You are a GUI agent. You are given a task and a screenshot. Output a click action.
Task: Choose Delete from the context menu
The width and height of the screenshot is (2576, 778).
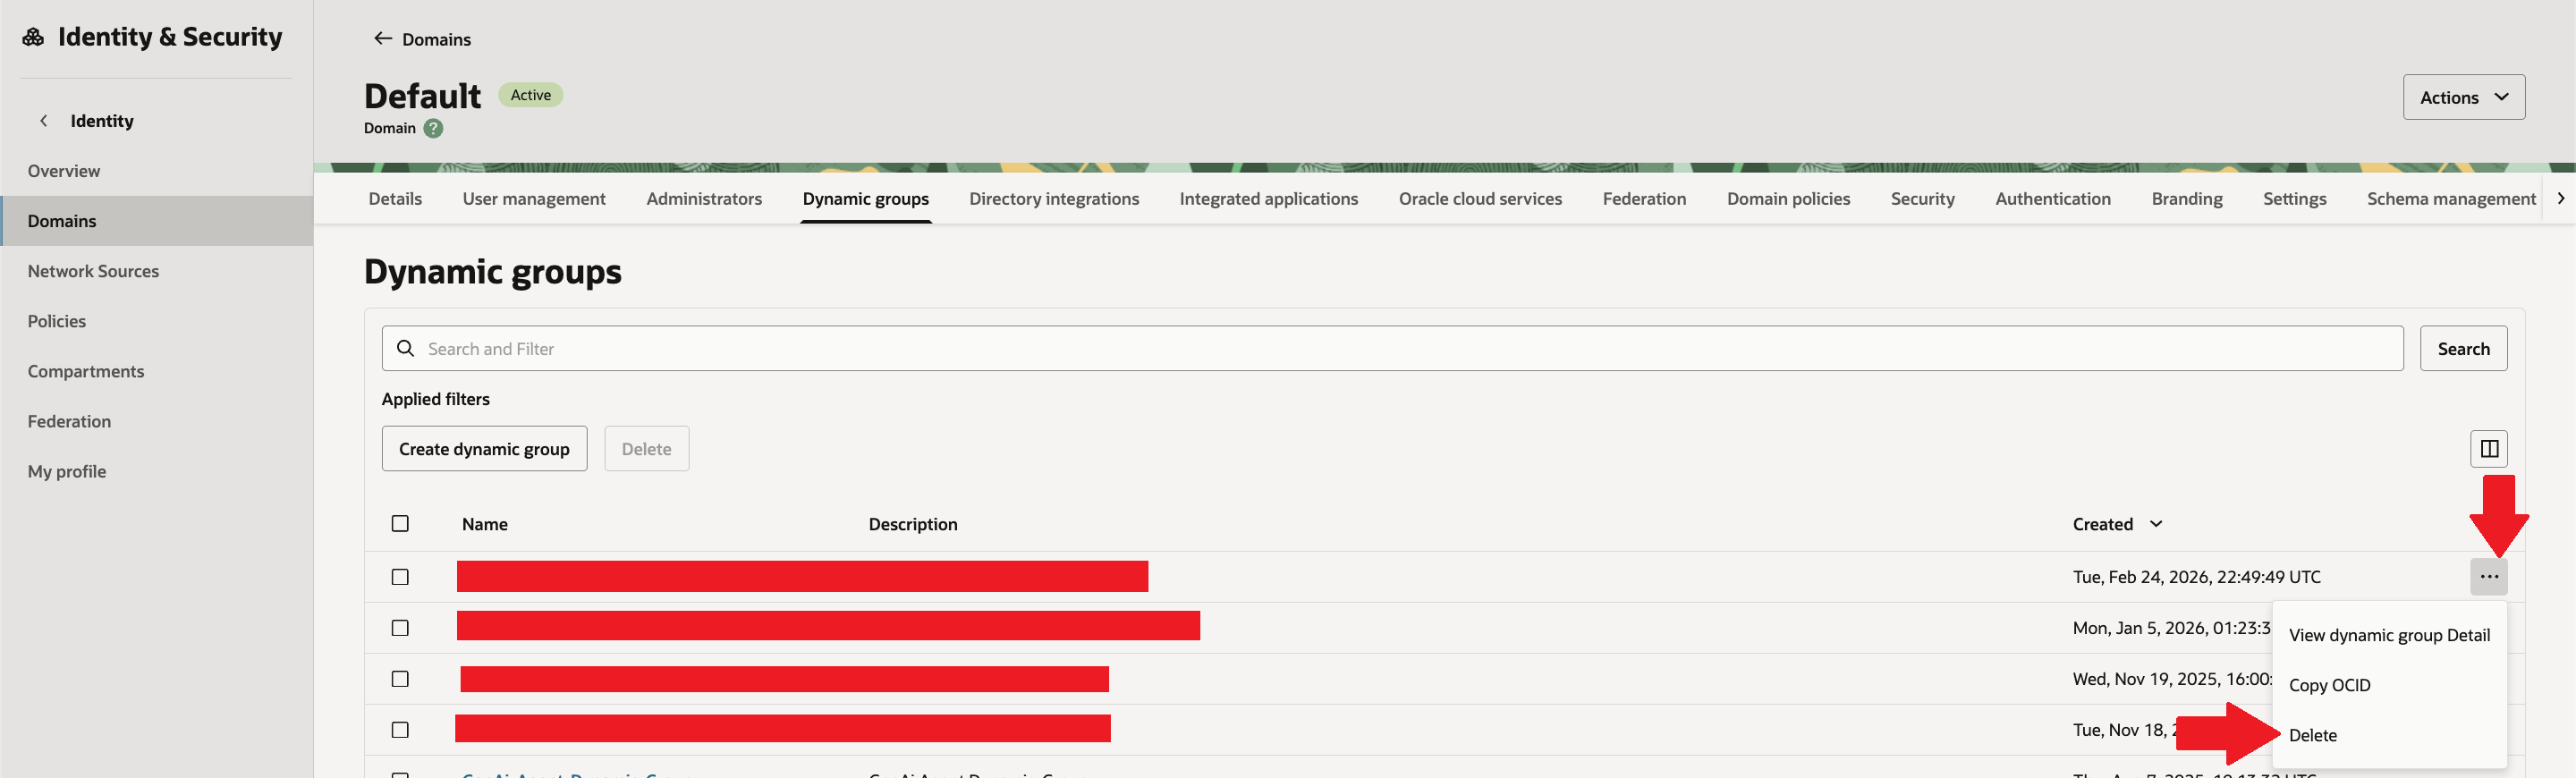(x=2312, y=735)
